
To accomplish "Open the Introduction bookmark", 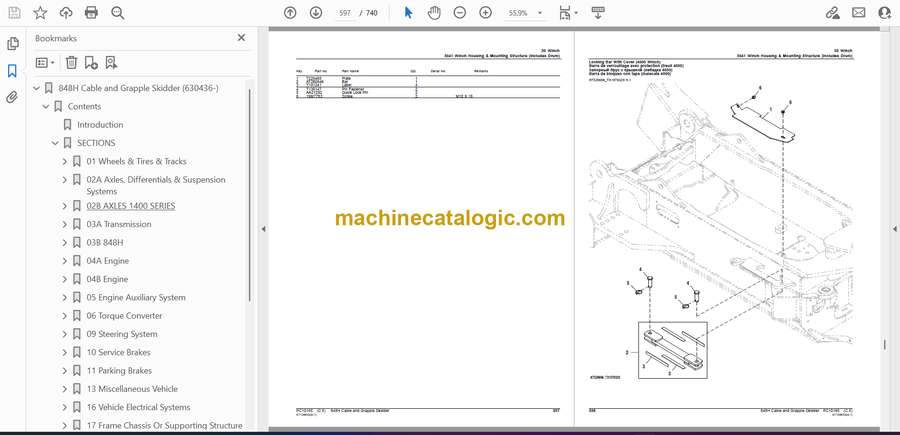I will 100,125.
